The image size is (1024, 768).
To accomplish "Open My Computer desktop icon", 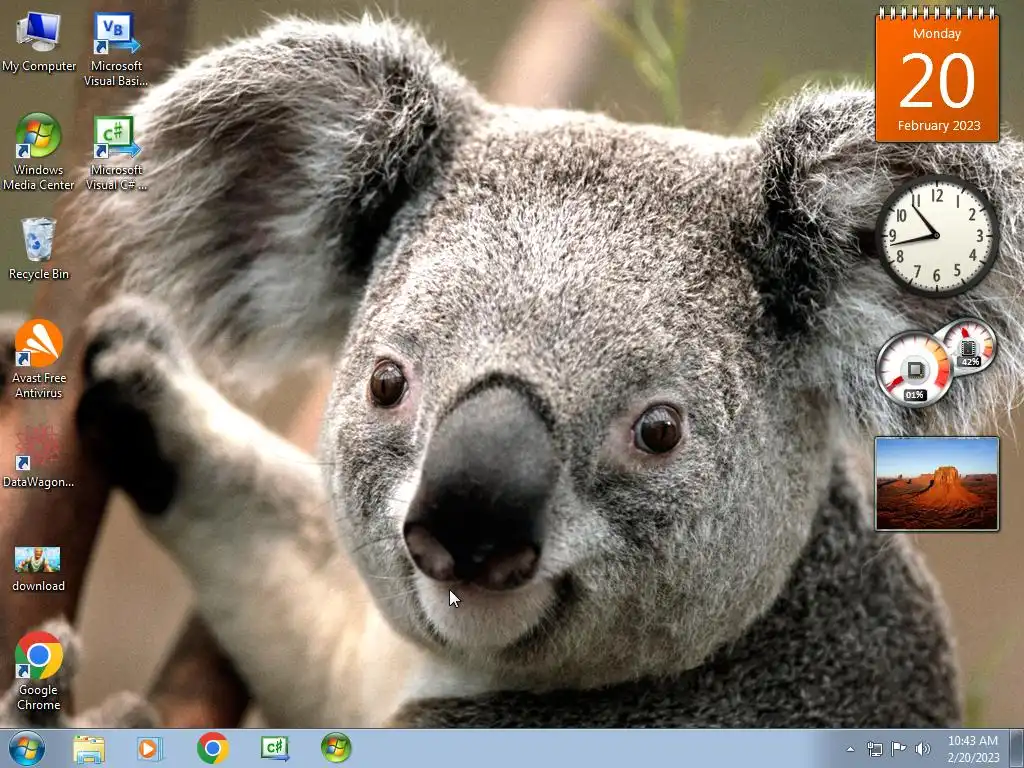I will 39,42.
